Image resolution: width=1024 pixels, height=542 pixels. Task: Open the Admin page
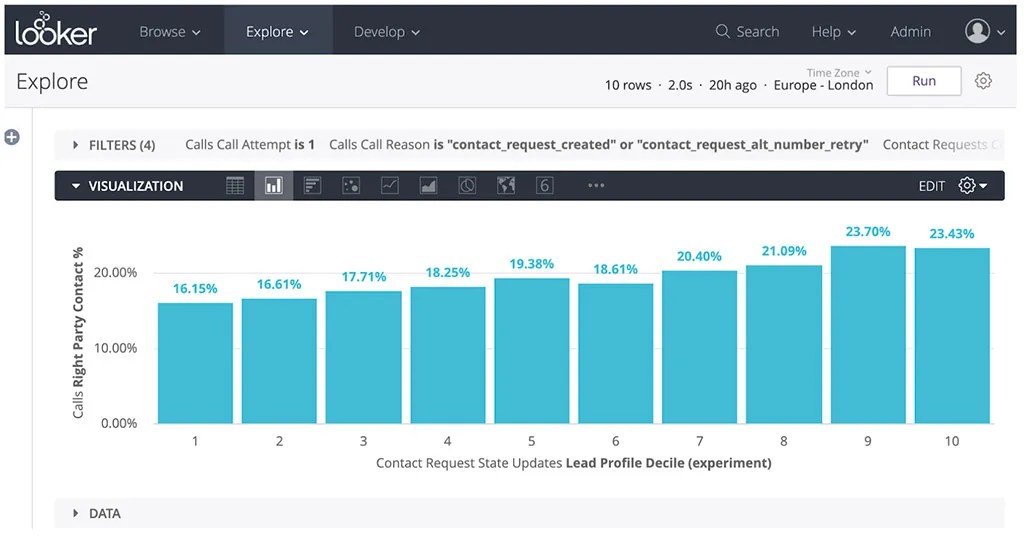pyautogui.click(x=910, y=31)
